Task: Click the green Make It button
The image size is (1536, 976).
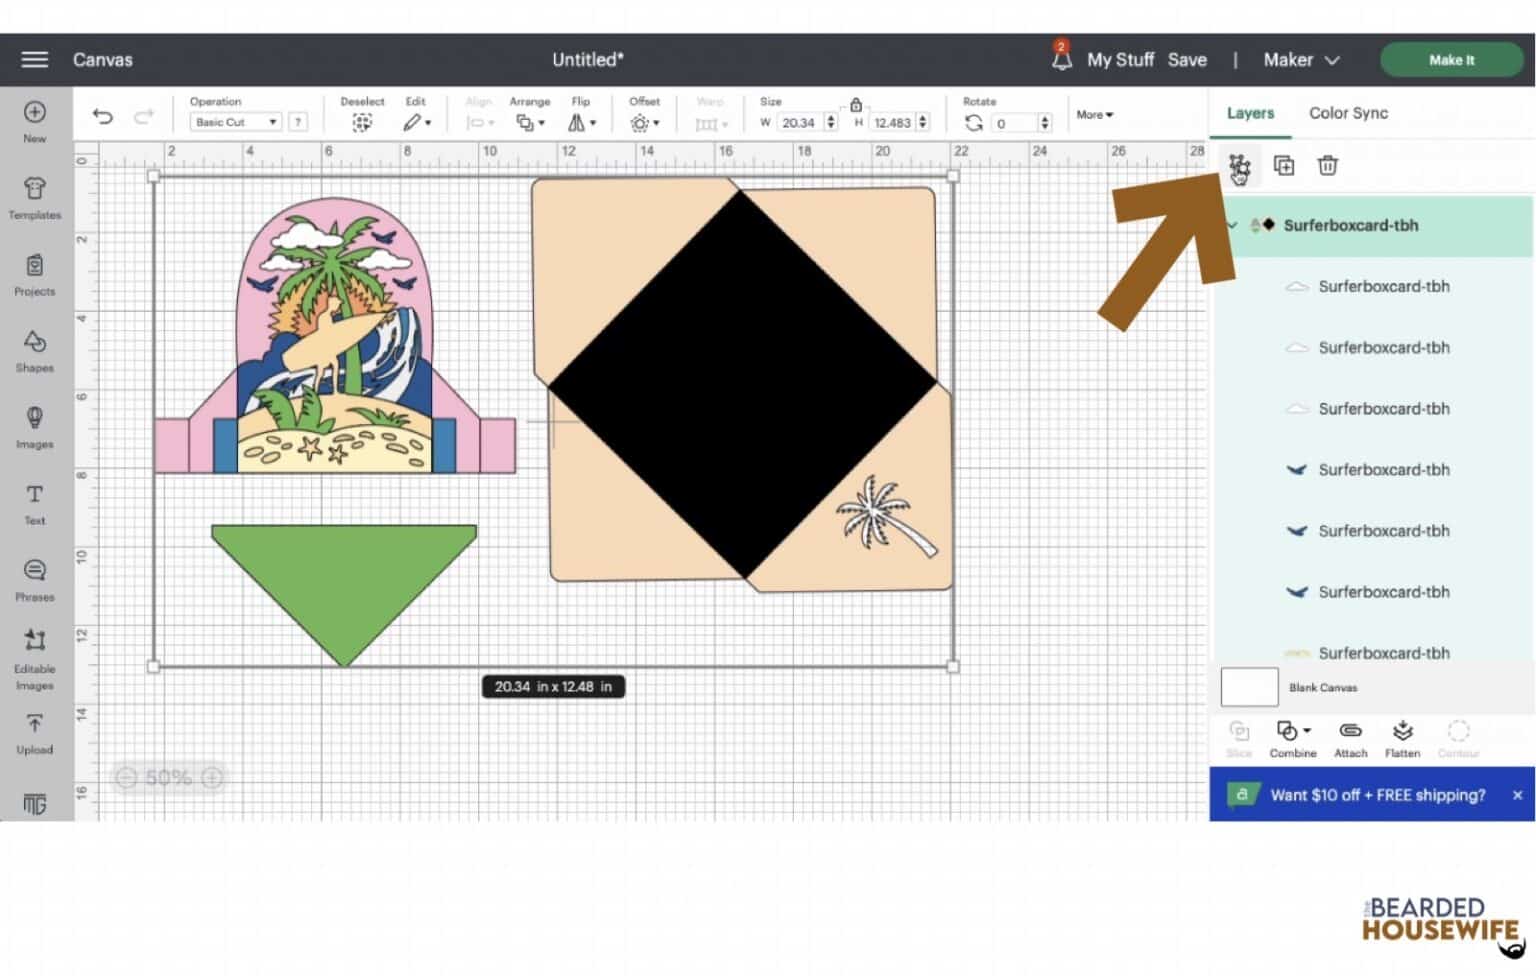Action: coord(1451,60)
